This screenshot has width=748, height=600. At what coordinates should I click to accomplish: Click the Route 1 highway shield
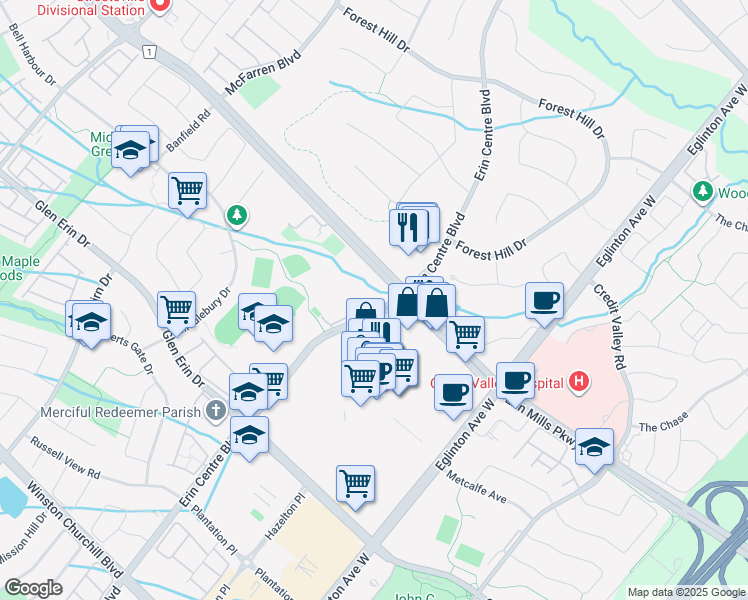tap(150, 52)
